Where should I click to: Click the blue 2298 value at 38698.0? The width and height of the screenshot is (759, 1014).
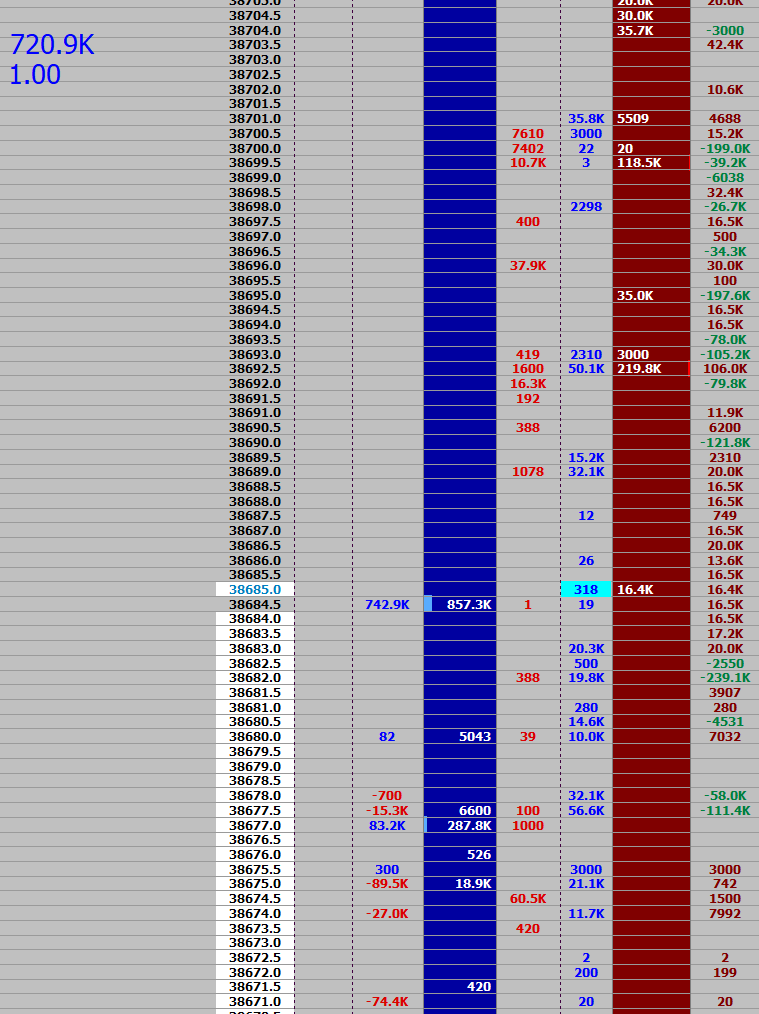586,207
